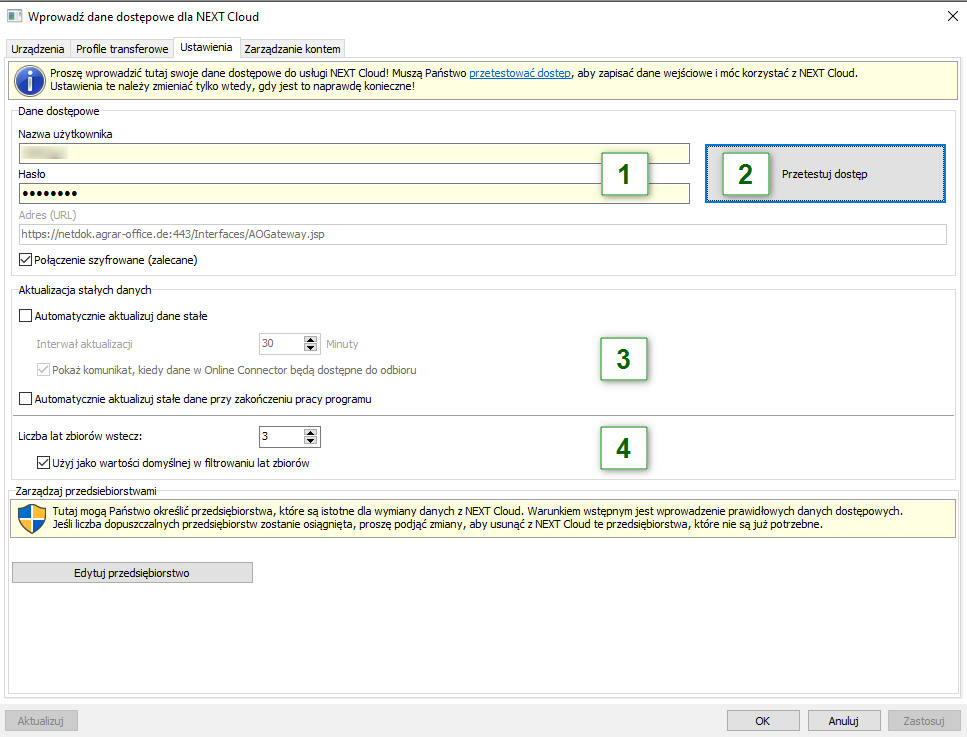Decrease Liczba lat zbiorów wstecz value
This screenshot has height=737, width=967.
click(311, 441)
